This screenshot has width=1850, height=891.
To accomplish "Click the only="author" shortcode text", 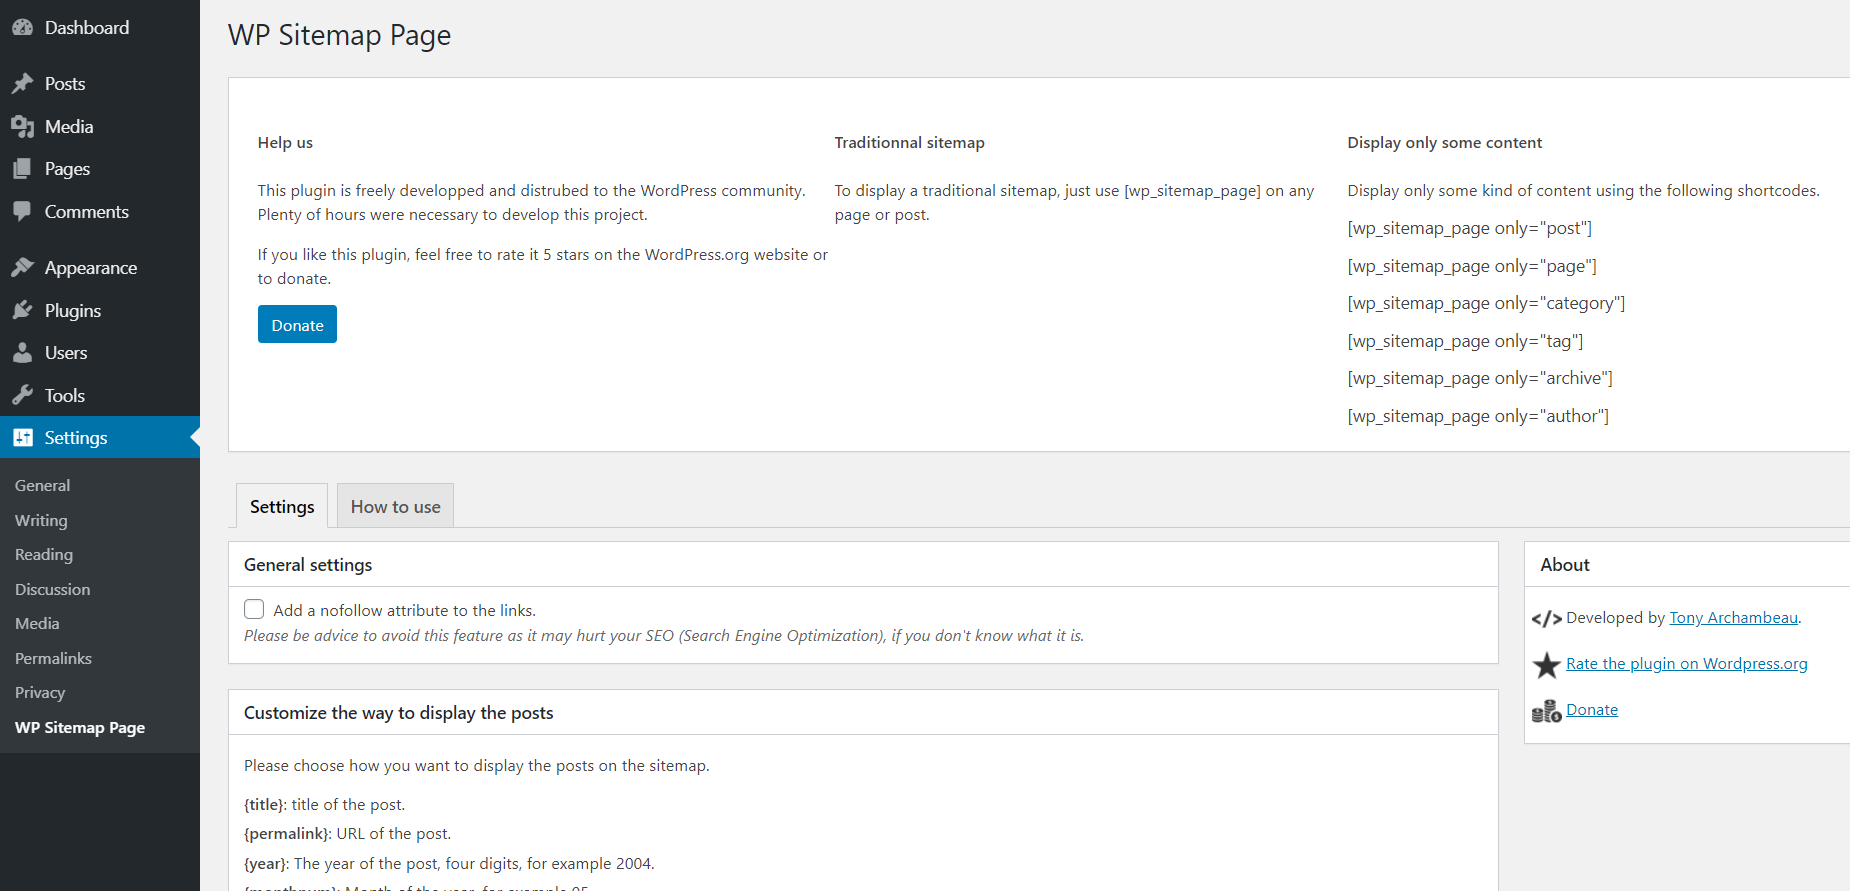I will click(1478, 416).
